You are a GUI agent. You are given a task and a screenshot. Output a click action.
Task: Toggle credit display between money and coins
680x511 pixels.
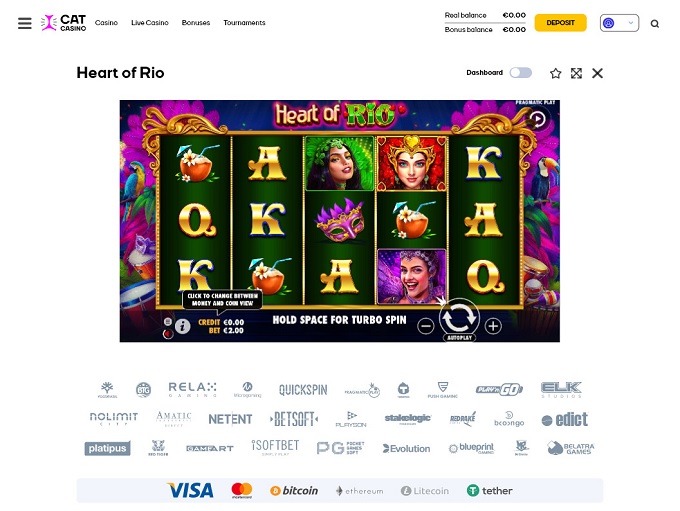click(x=221, y=326)
